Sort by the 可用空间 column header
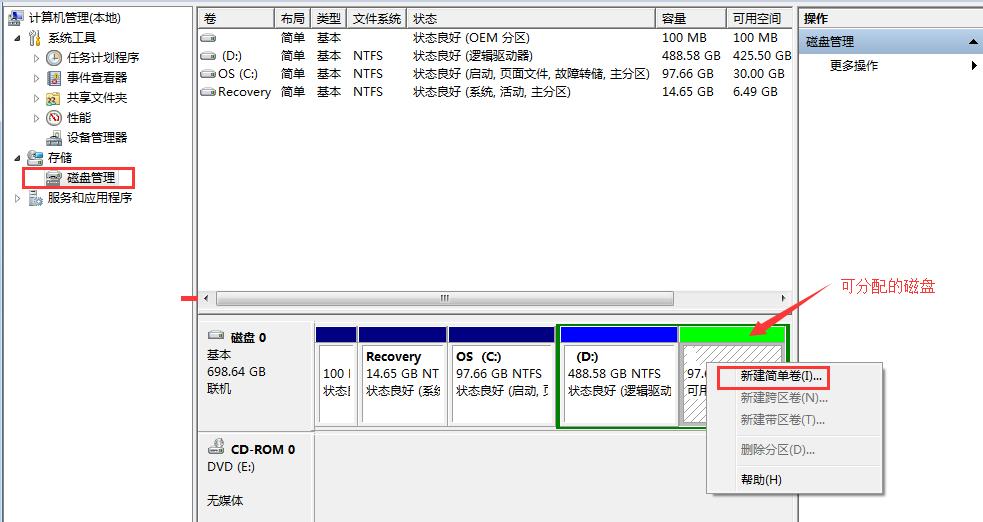 759,19
